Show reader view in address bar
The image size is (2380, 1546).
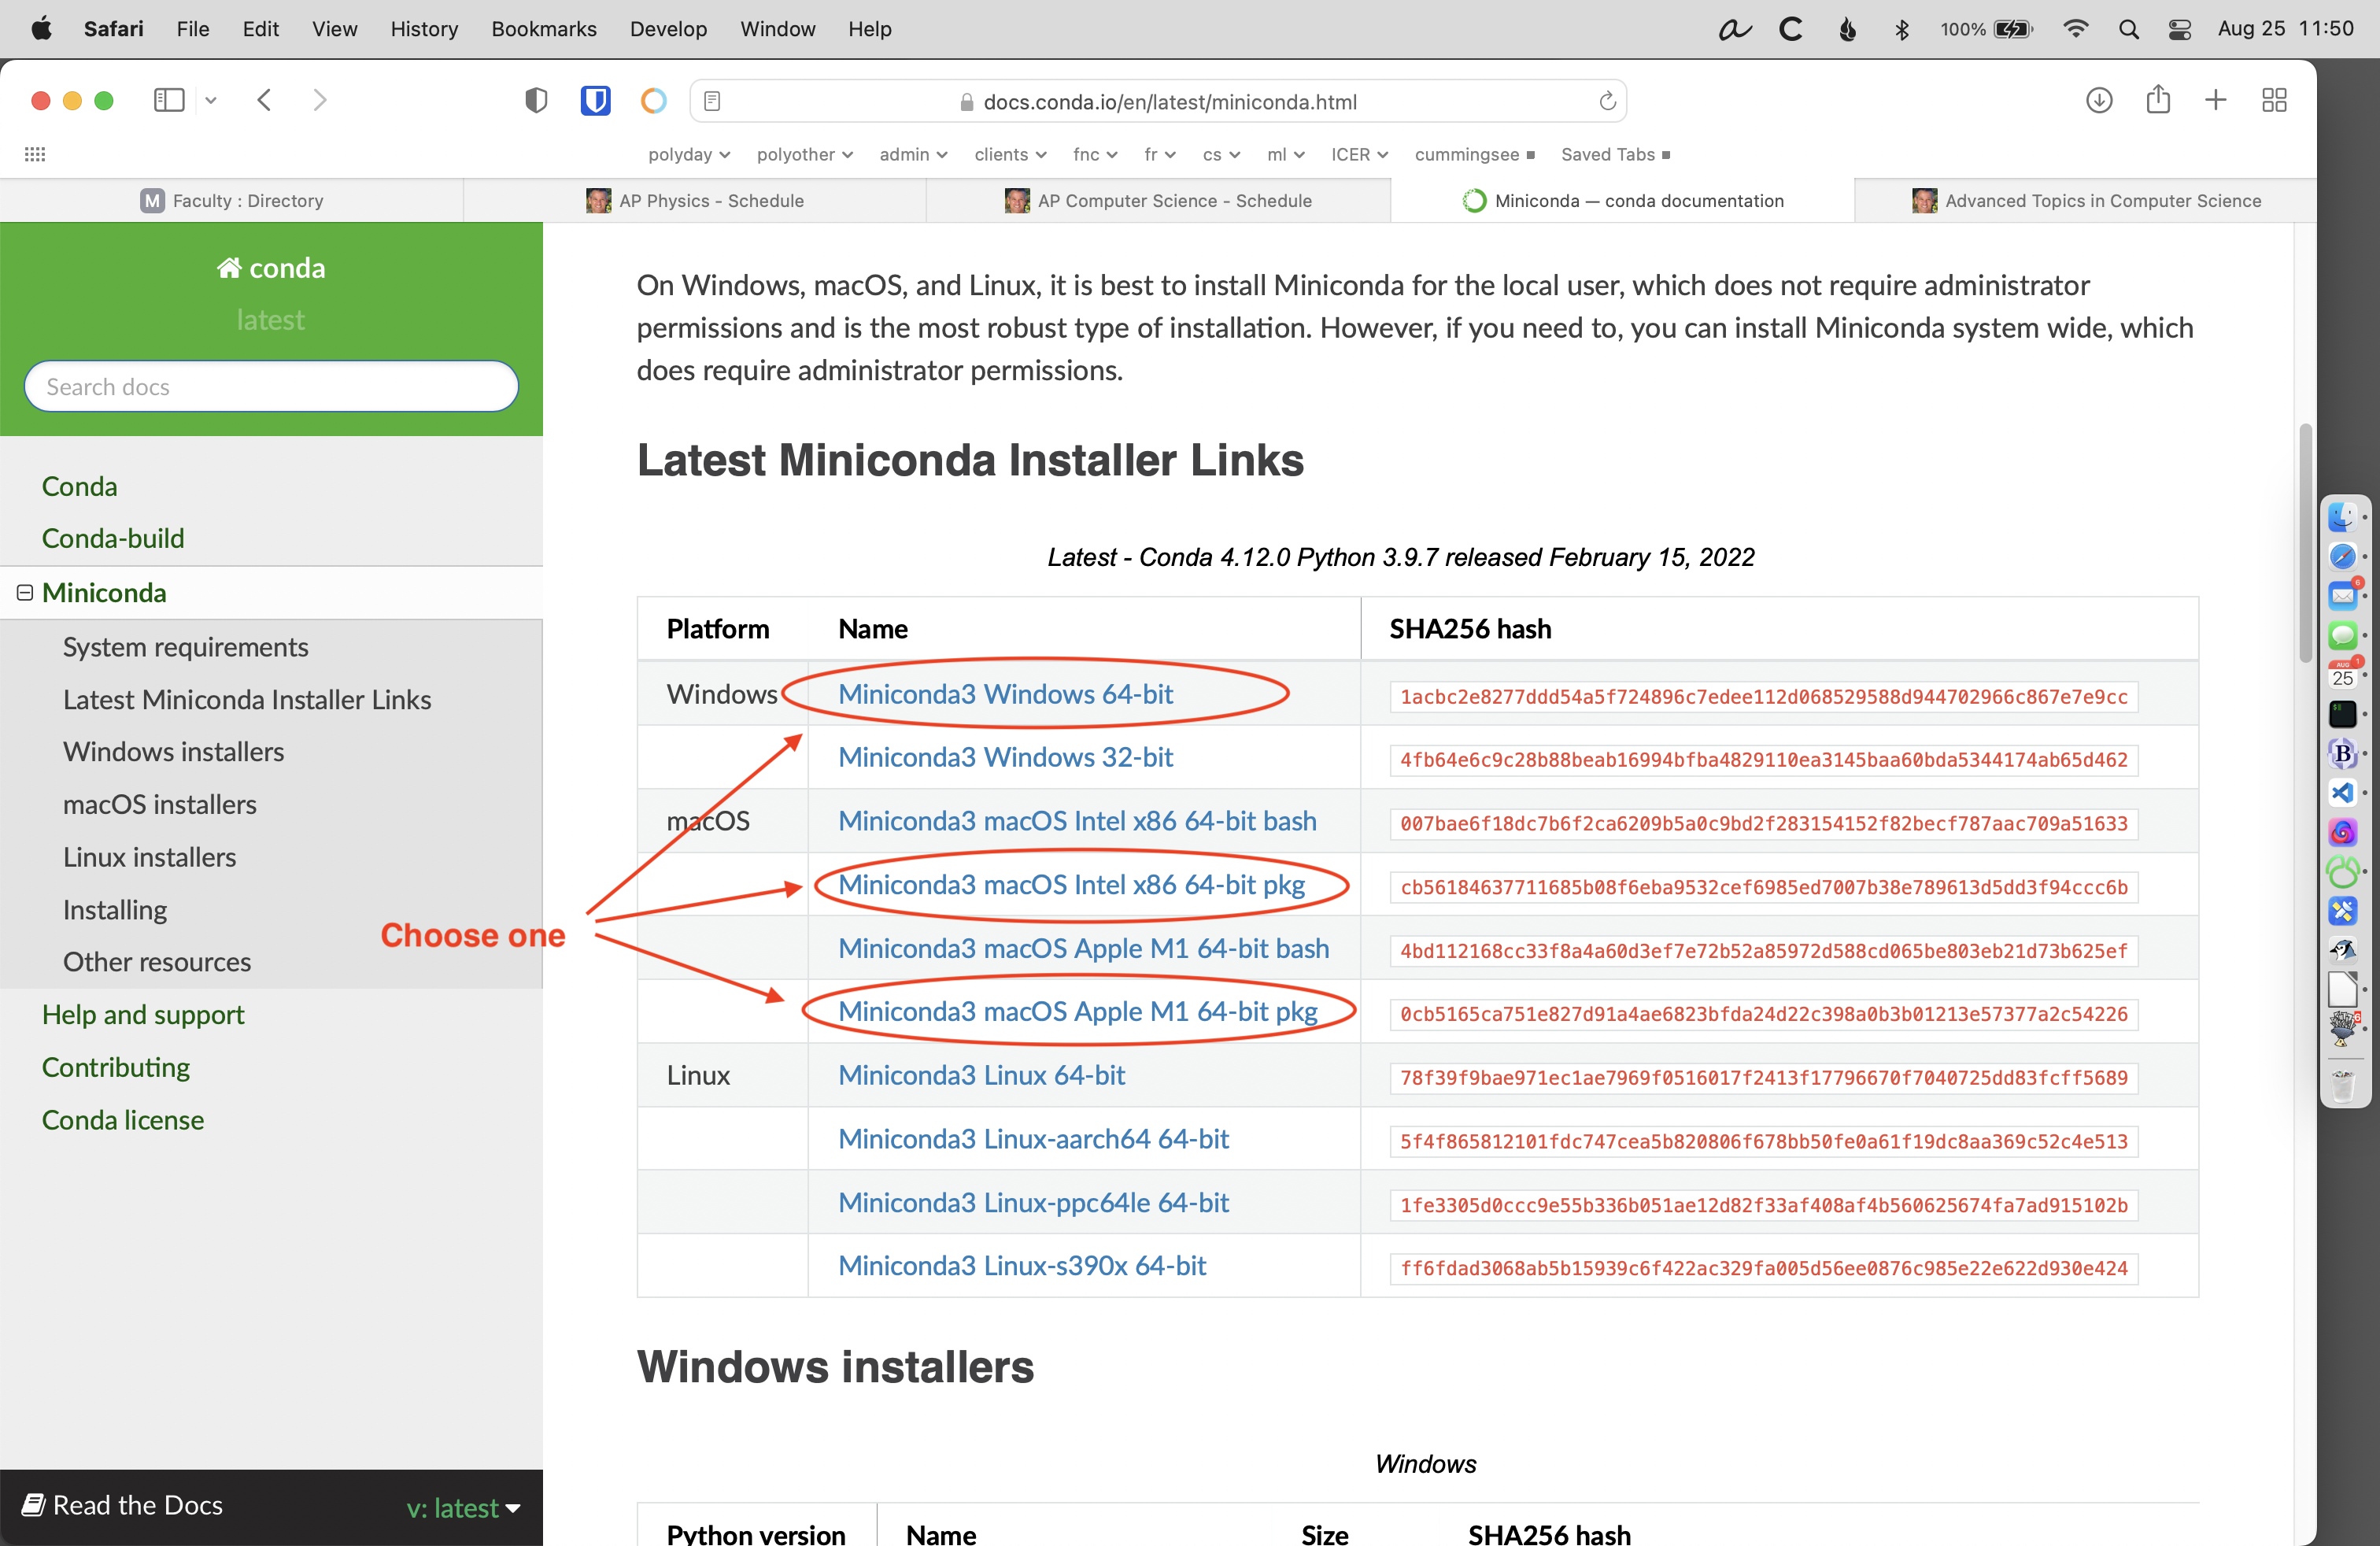tap(712, 101)
